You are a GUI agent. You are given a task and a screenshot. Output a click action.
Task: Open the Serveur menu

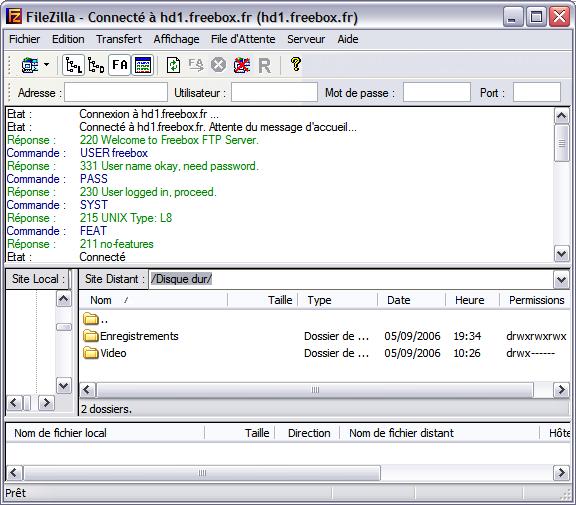tap(306, 39)
